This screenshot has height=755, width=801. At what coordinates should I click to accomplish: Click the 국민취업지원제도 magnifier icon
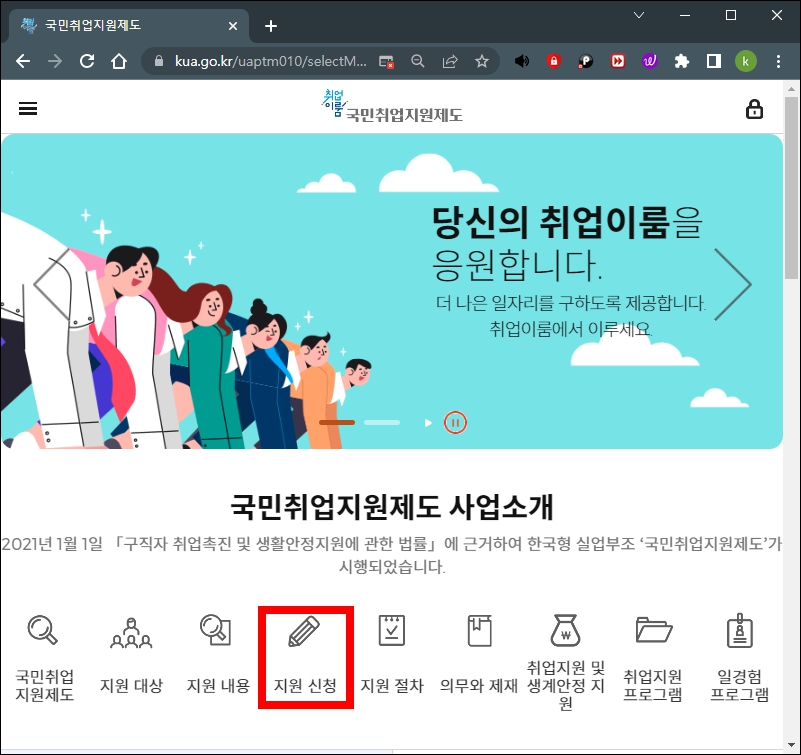coord(43,631)
